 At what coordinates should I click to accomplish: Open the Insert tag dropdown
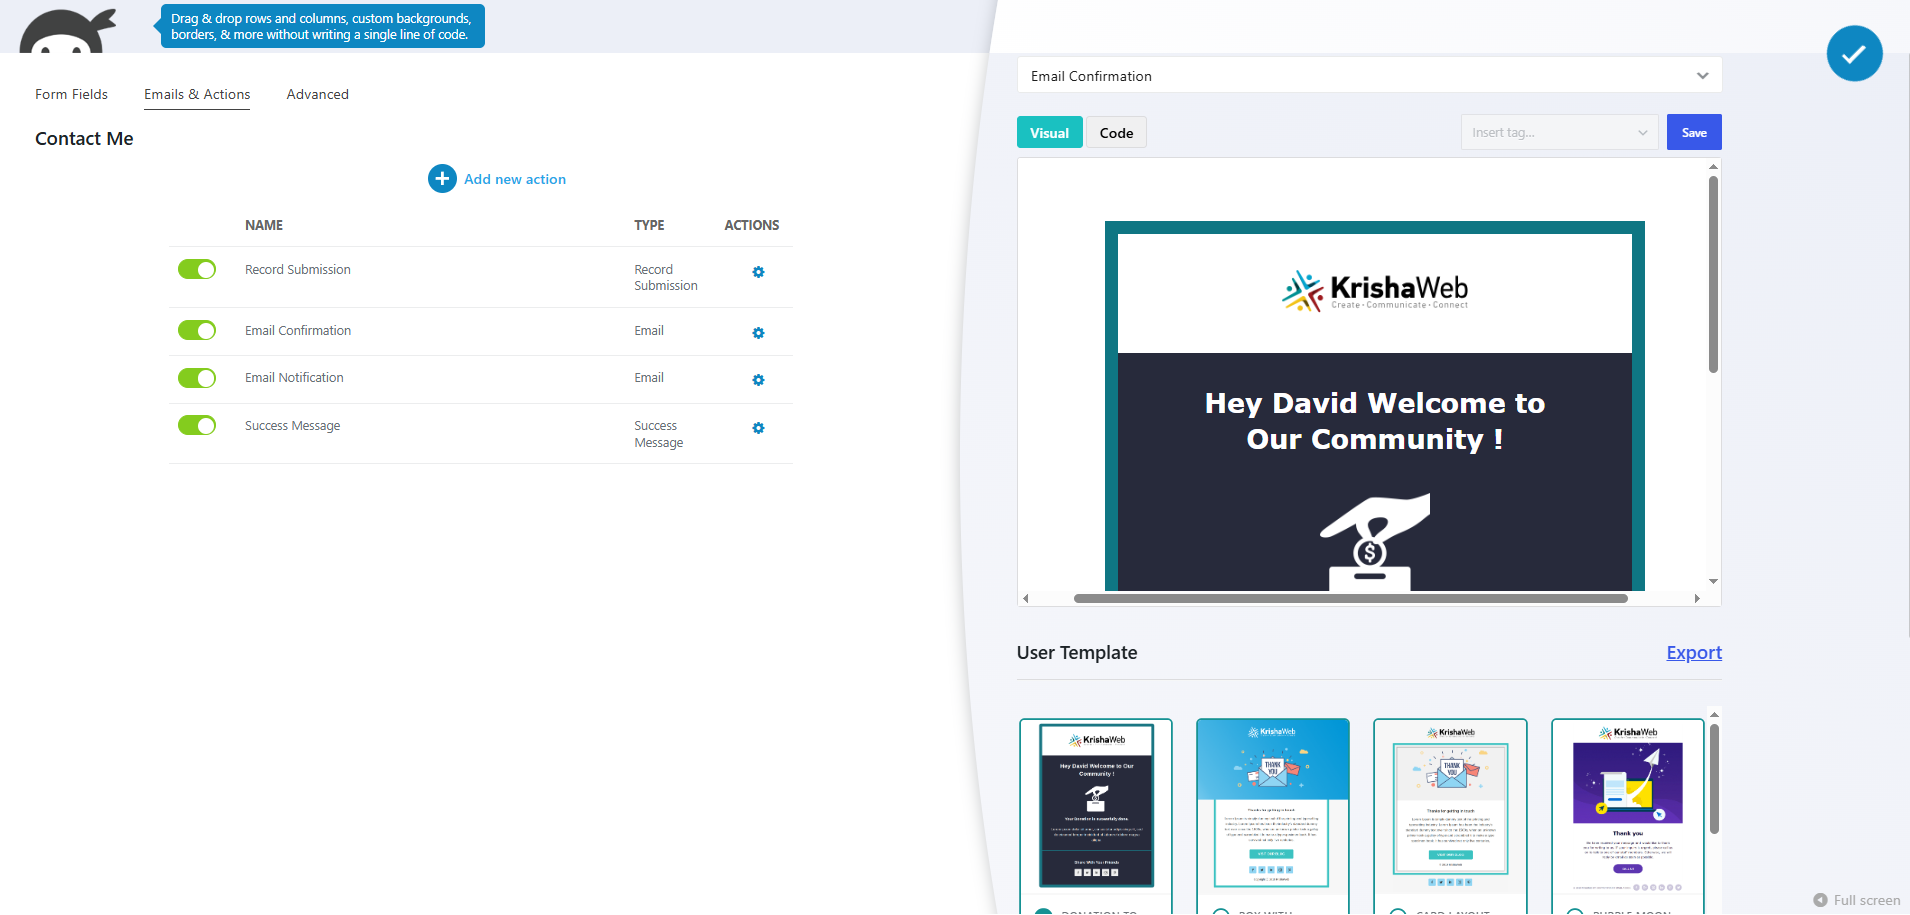1559,132
